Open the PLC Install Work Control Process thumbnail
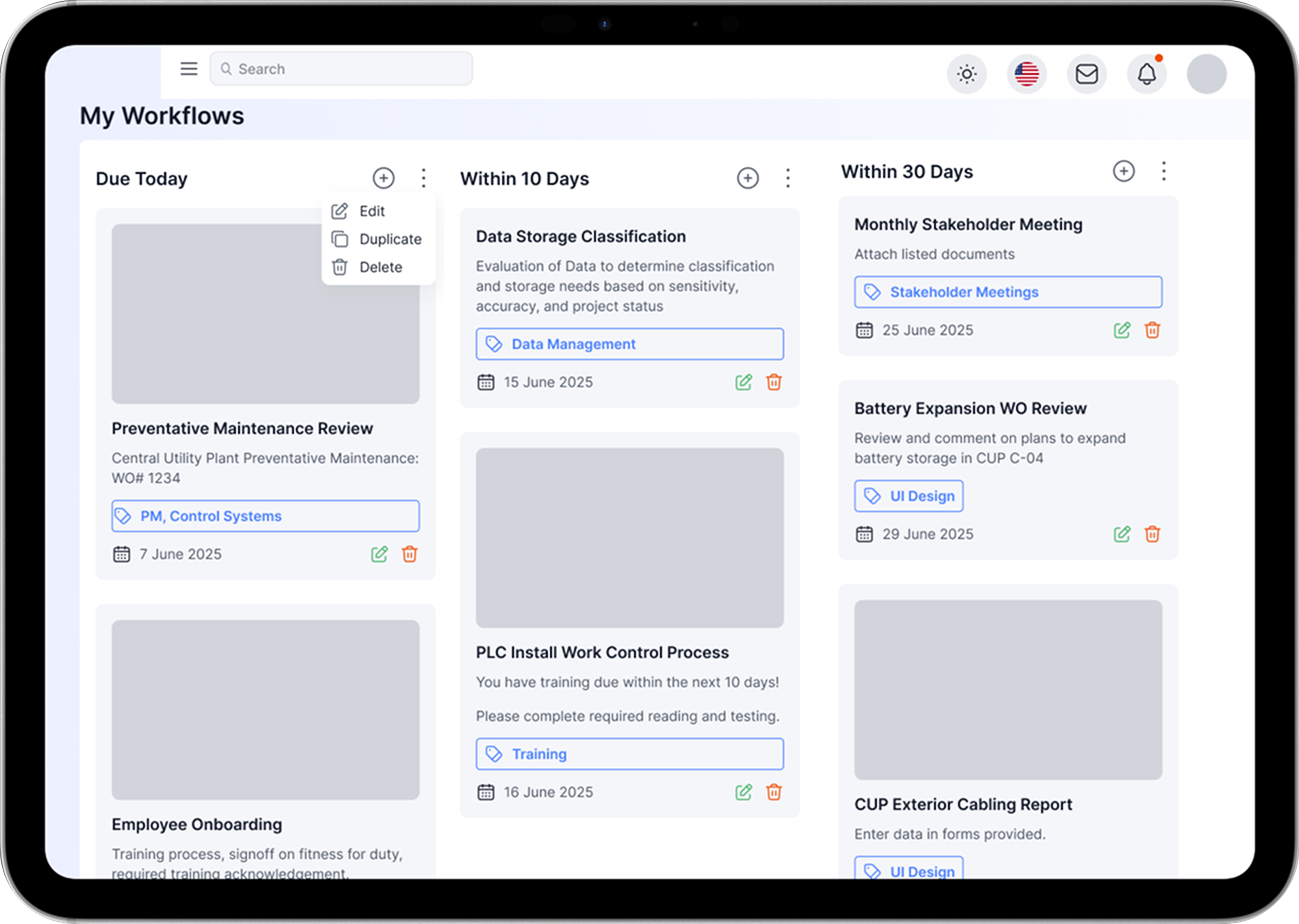 coord(629,537)
